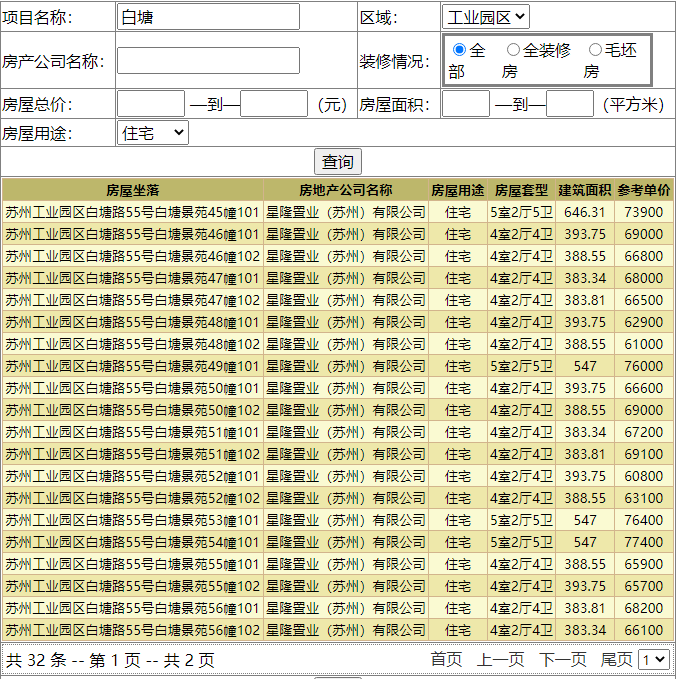Select the address 白塘景苑46幢101
The height and width of the screenshot is (679, 682).
pos(132,234)
